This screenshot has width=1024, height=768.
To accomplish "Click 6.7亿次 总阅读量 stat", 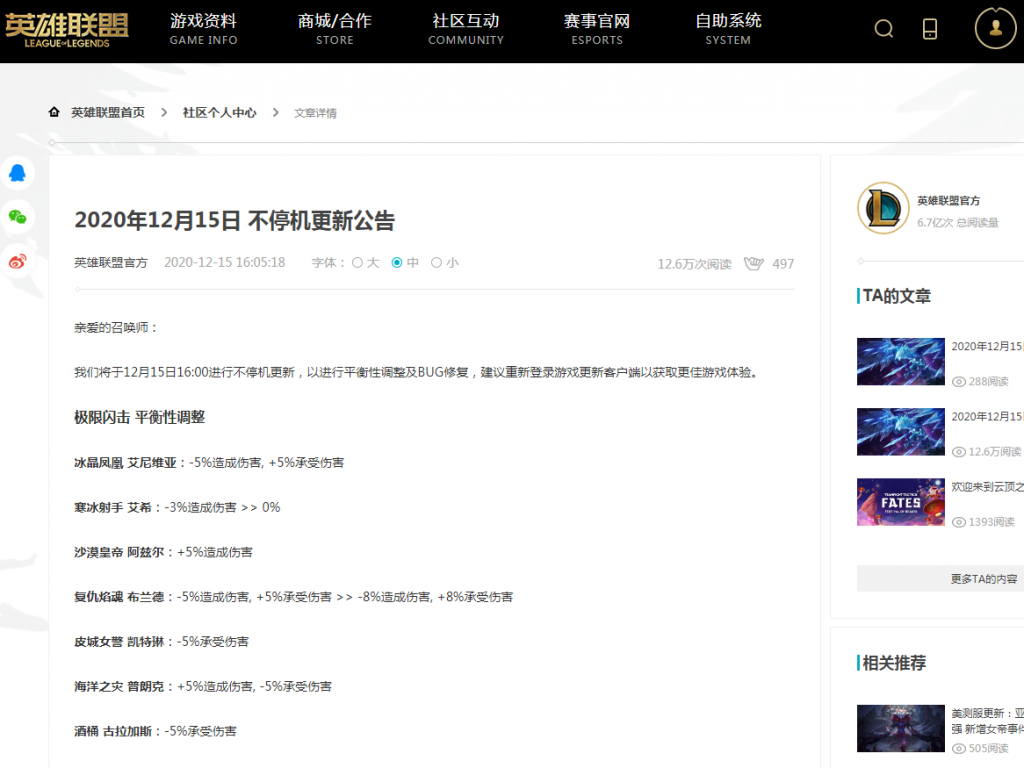I will click(x=957, y=223).
